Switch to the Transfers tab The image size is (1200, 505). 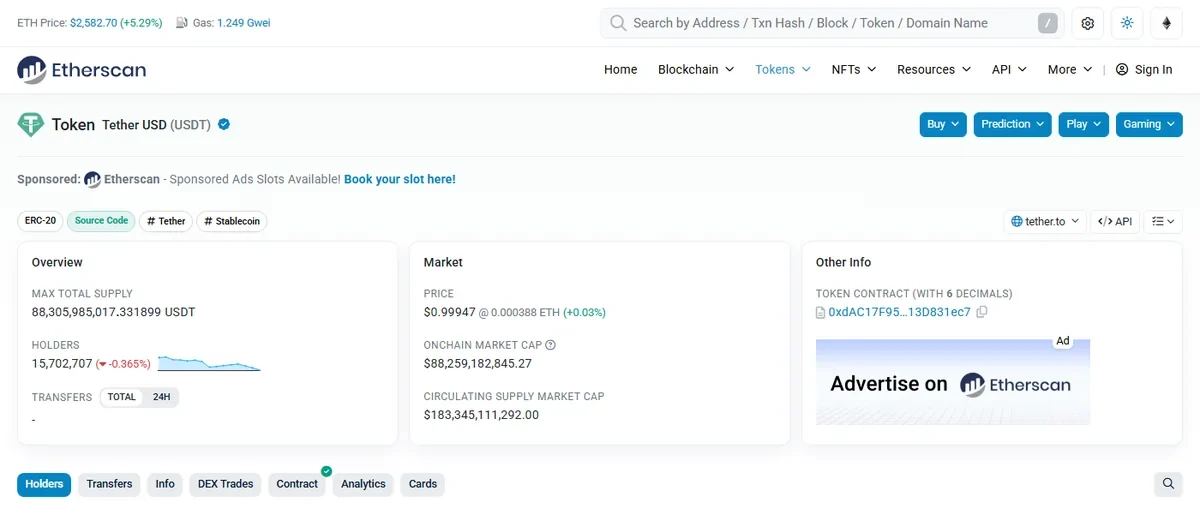(109, 484)
